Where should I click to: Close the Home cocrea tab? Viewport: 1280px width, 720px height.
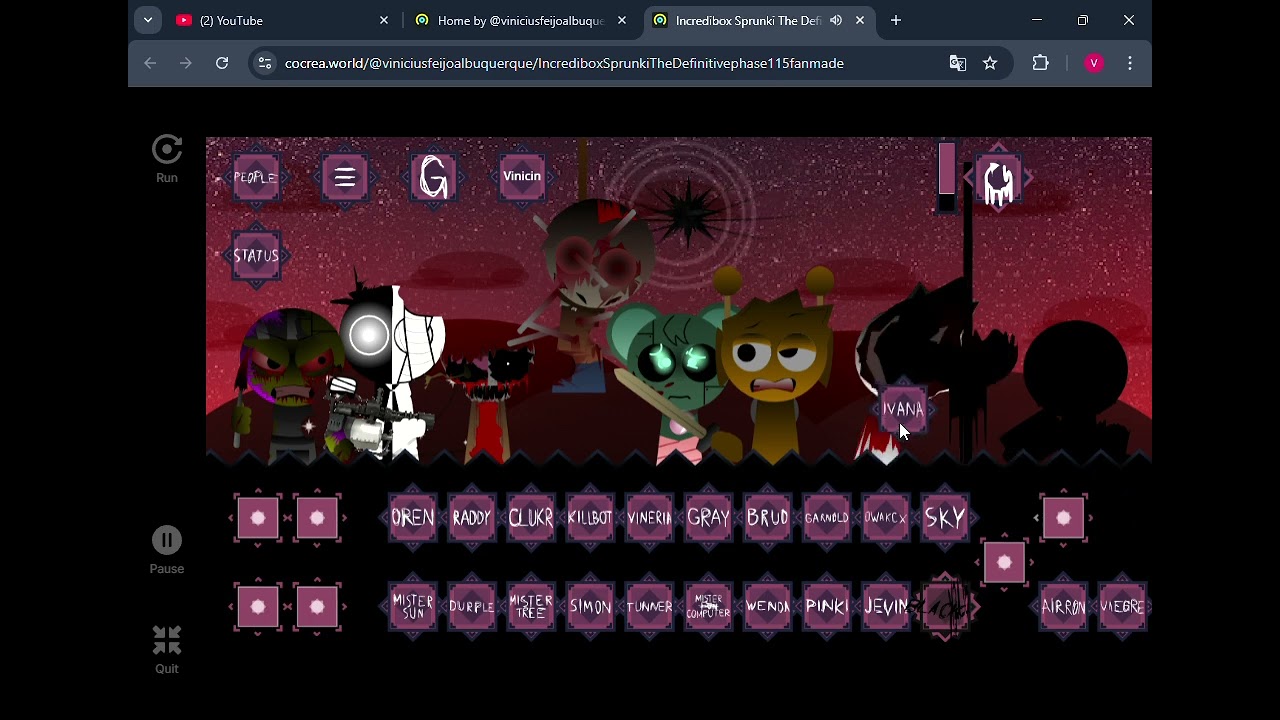coord(622,20)
